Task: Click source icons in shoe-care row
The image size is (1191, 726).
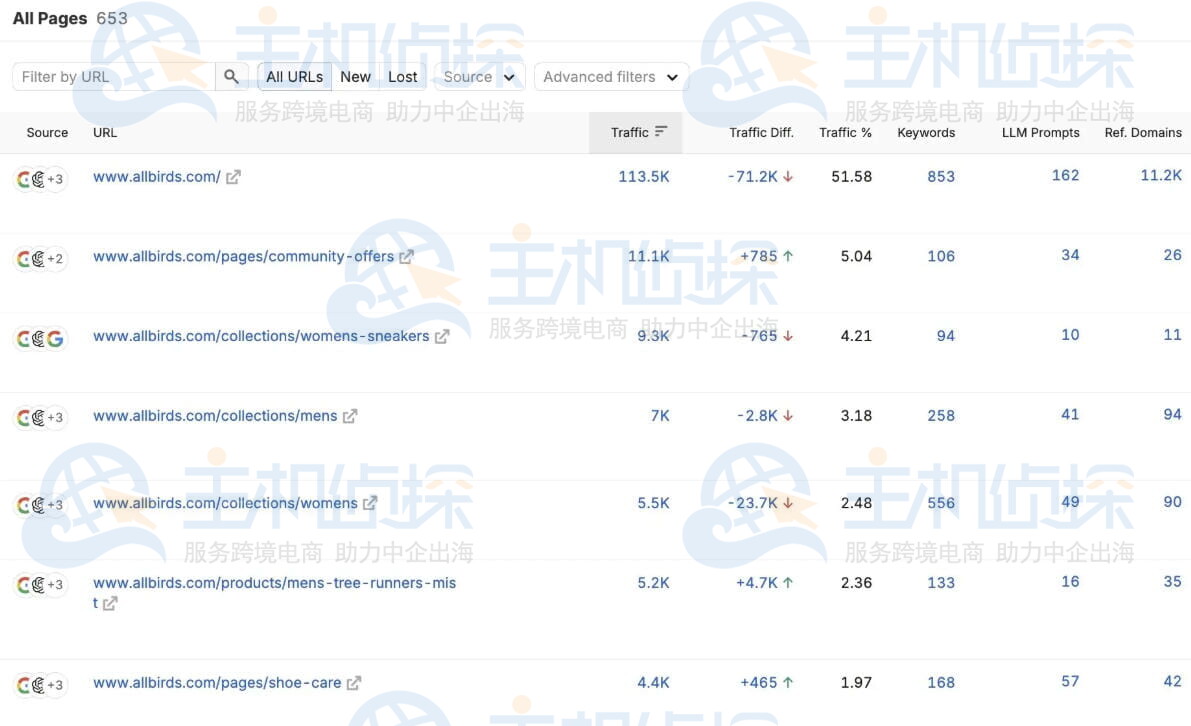Action: pyautogui.click(x=40, y=685)
